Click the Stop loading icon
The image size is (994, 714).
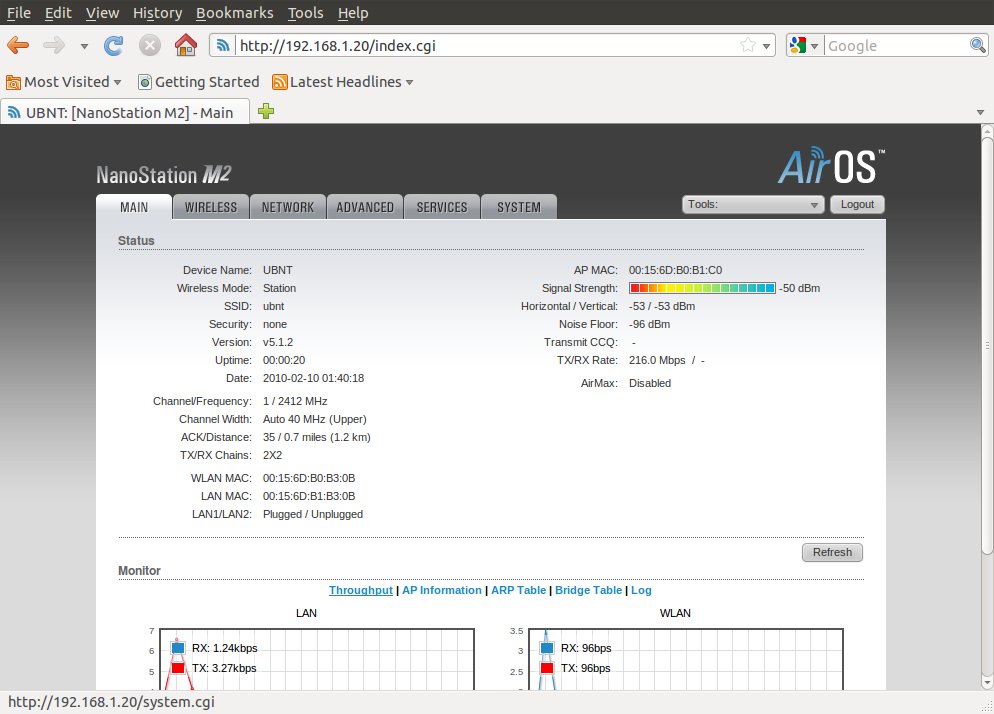click(149, 45)
